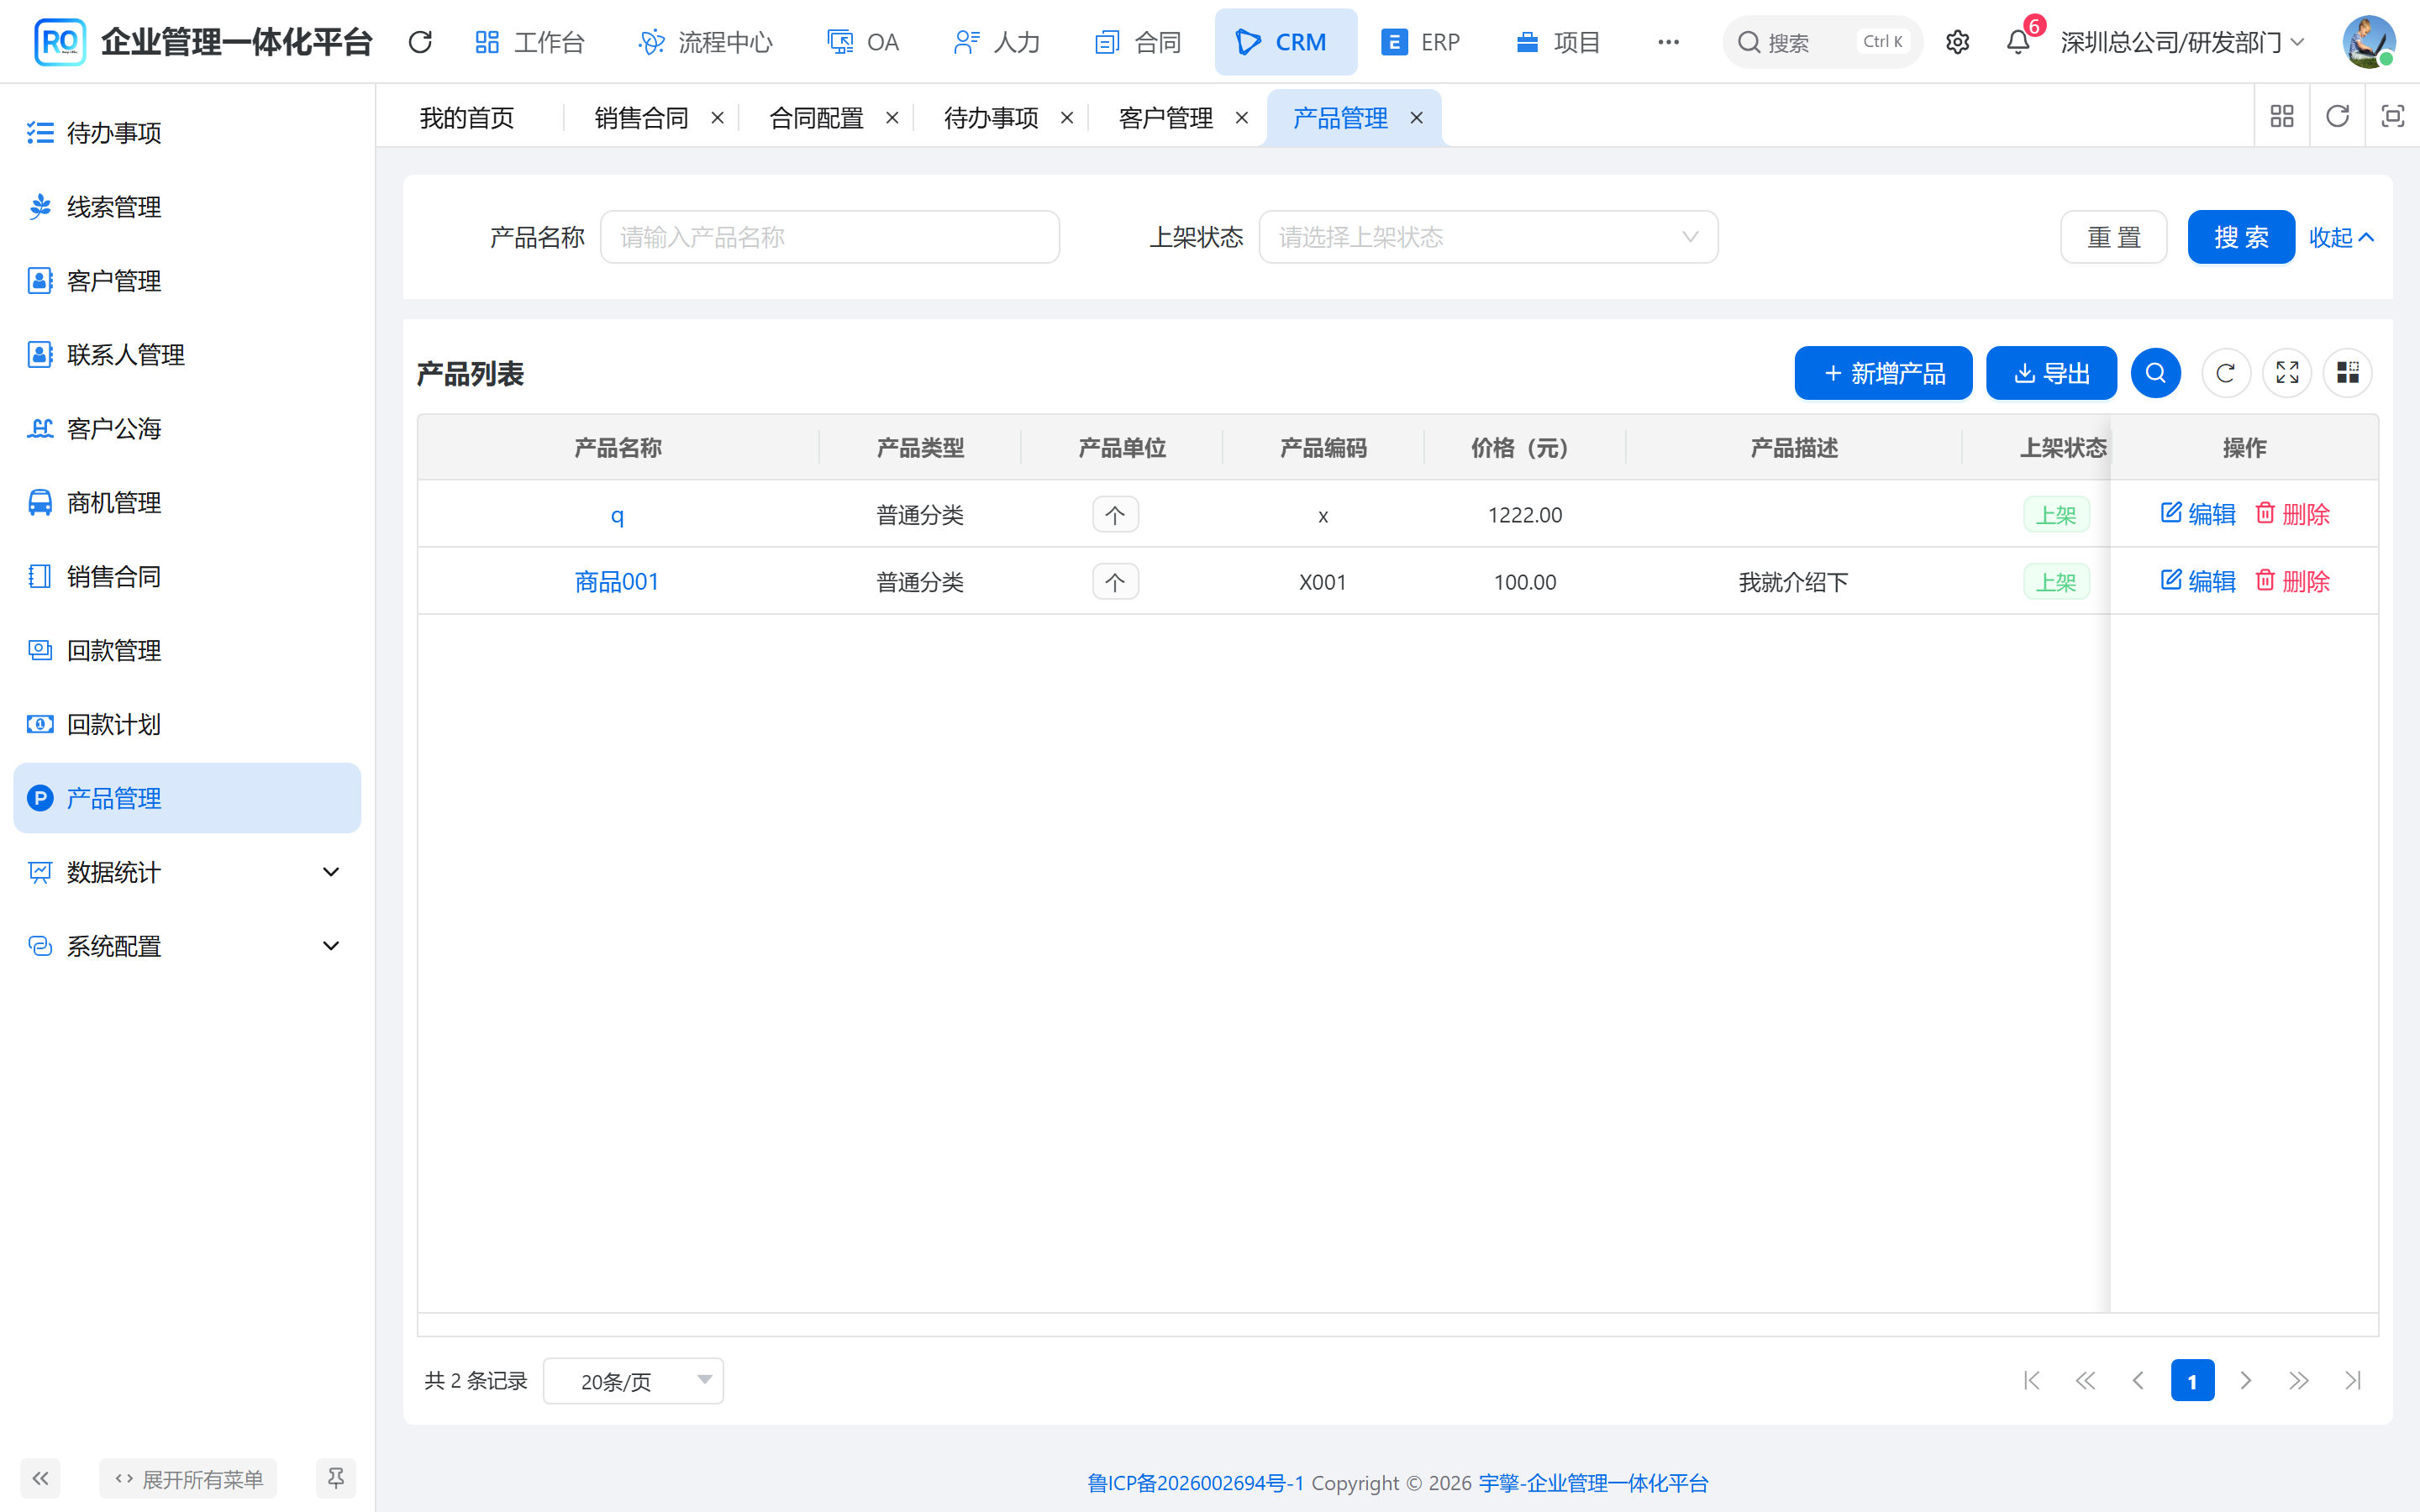Refresh the product list table

coord(2225,373)
